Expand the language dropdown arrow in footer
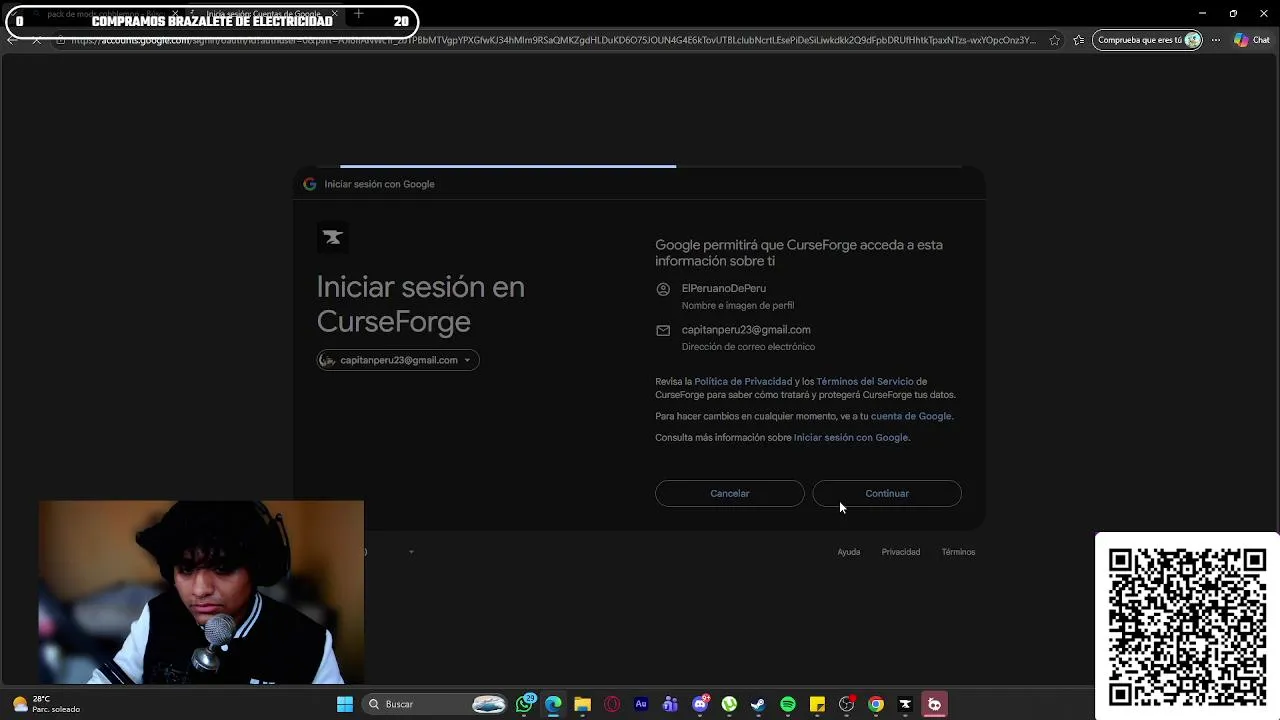The image size is (1280, 720). [x=411, y=552]
